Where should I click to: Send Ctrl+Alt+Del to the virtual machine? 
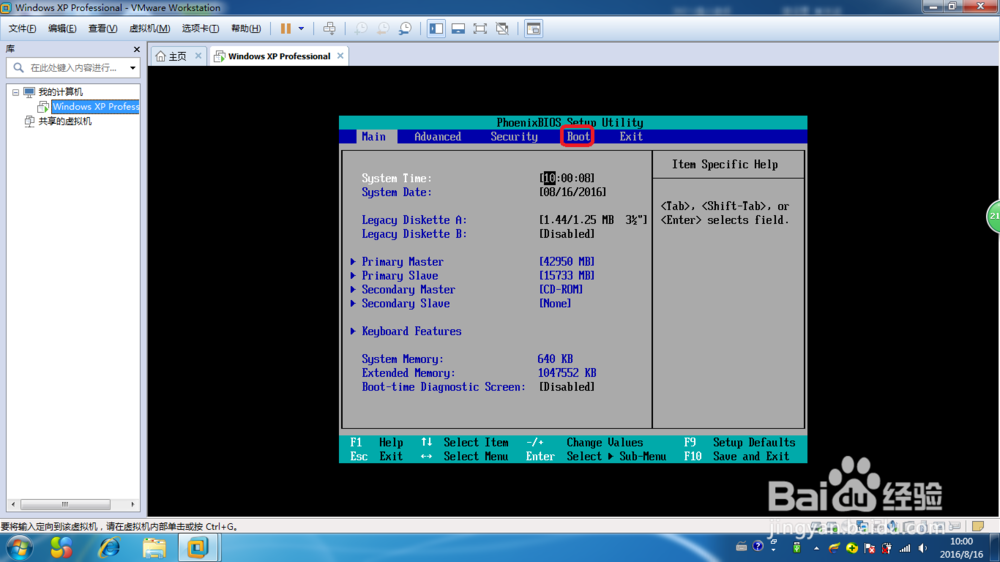tap(329, 29)
